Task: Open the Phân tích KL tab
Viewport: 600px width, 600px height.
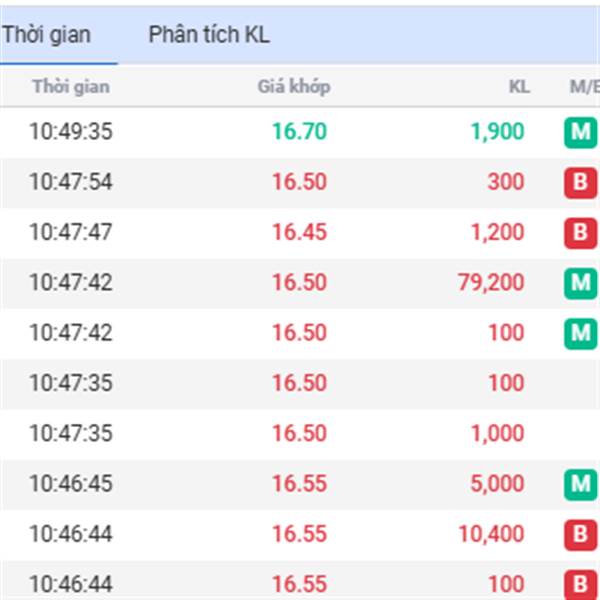Action: (x=209, y=35)
